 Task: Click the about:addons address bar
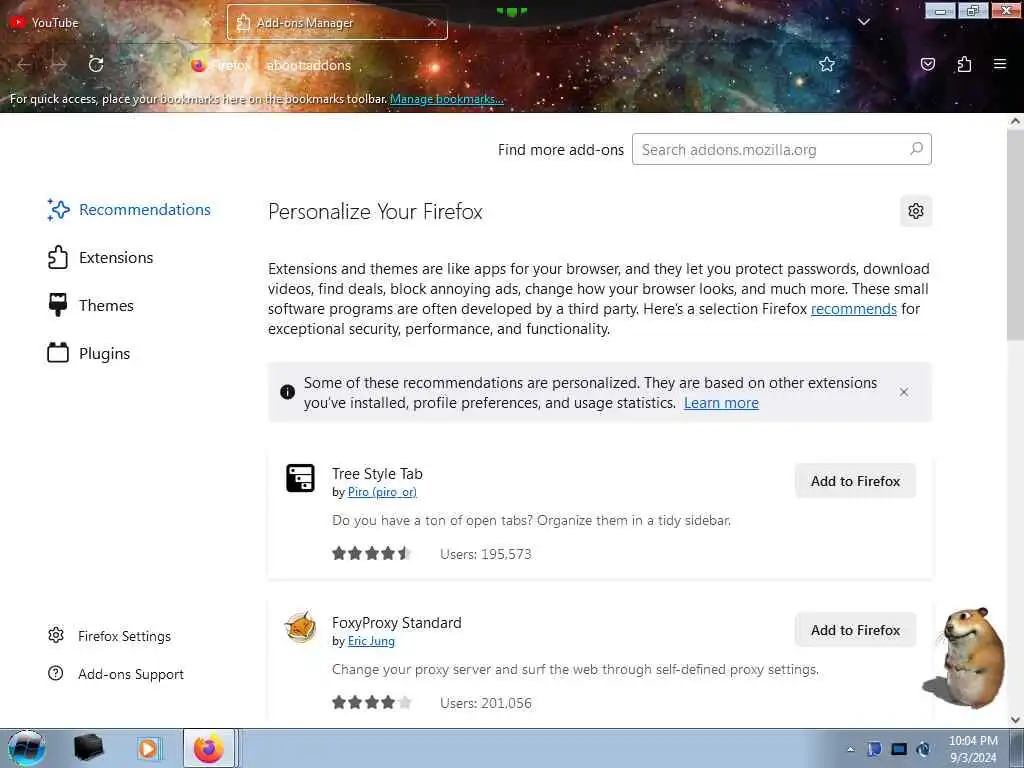tap(496, 65)
